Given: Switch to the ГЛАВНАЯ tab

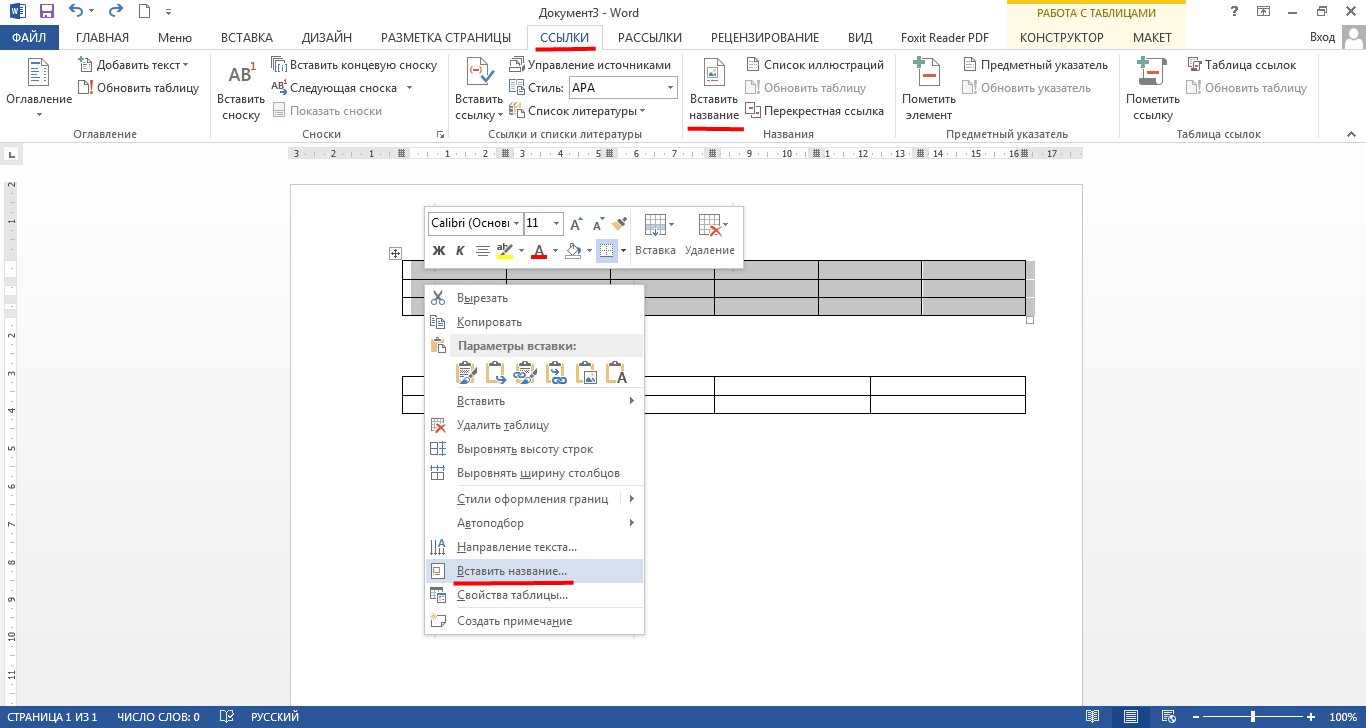Looking at the screenshot, I should 102,38.
